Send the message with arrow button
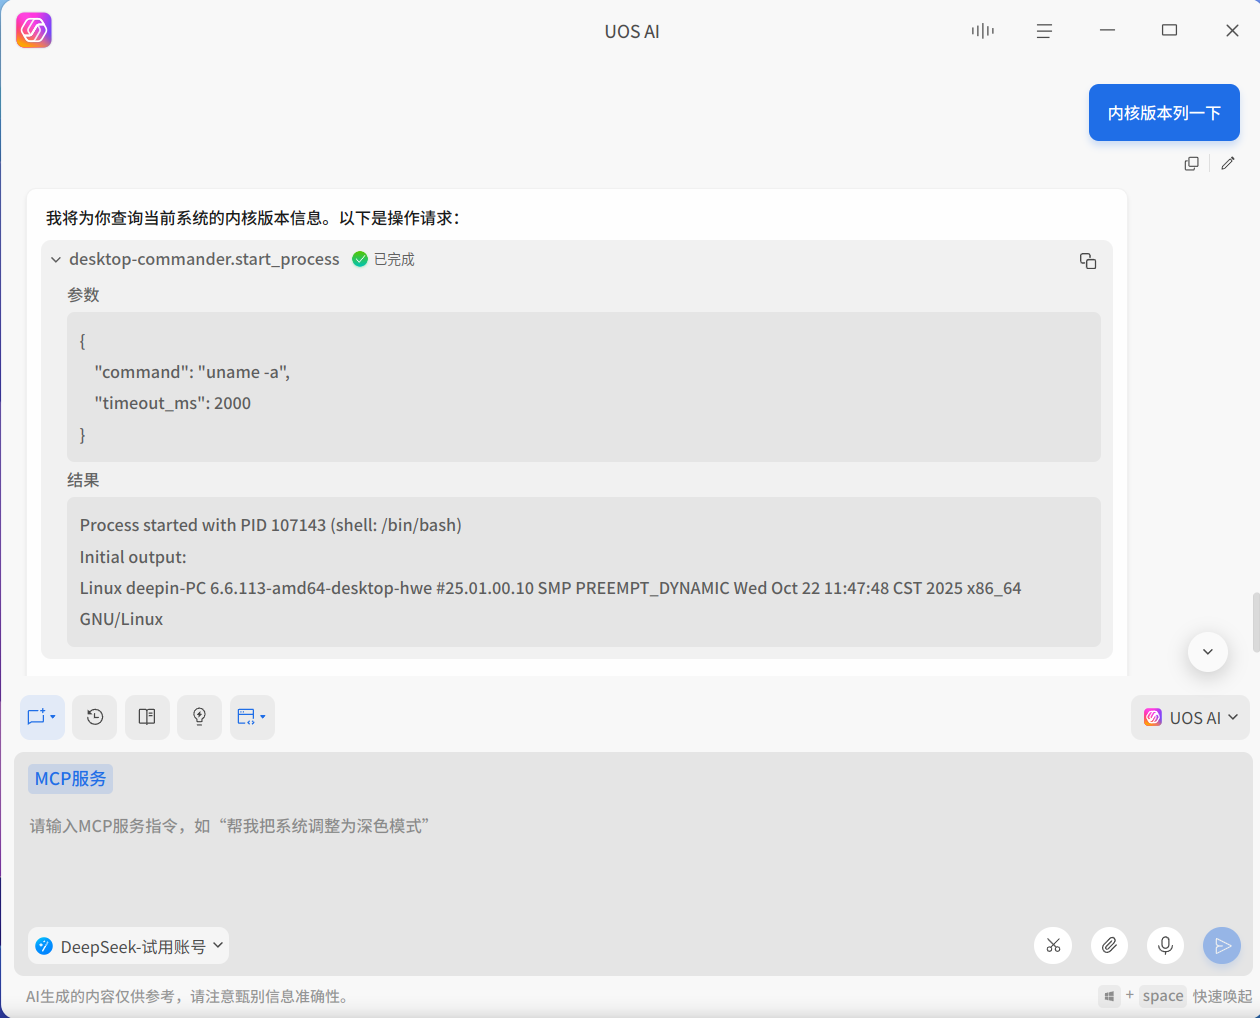The height and width of the screenshot is (1018, 1260). tap(1222, 945)
